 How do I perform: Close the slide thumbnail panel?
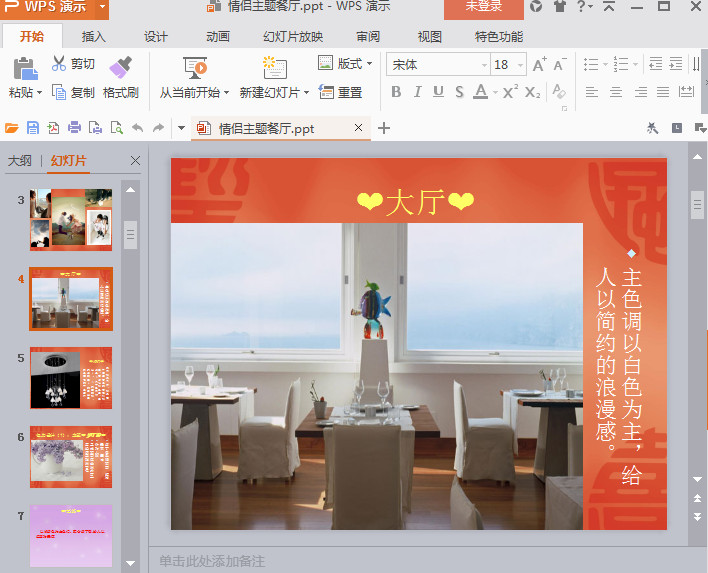135,161
